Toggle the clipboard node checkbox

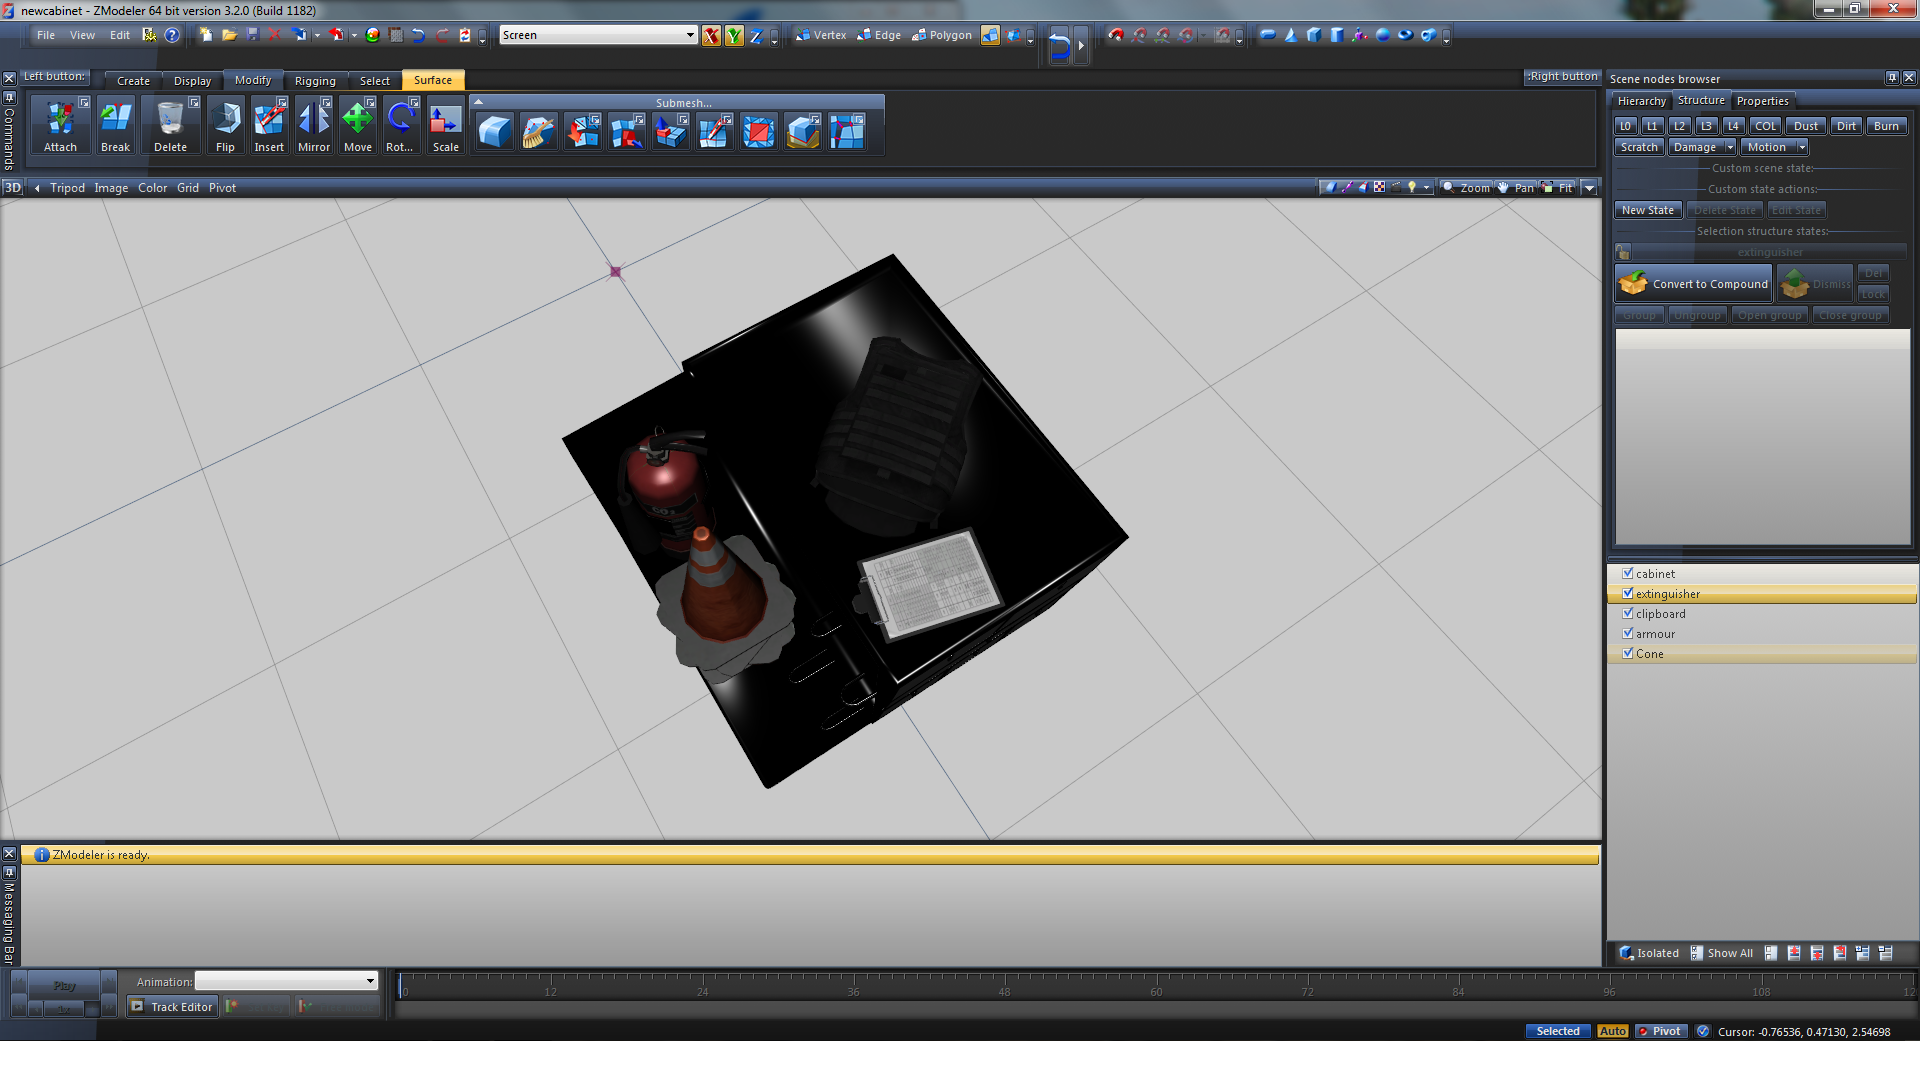point(1627,613)
